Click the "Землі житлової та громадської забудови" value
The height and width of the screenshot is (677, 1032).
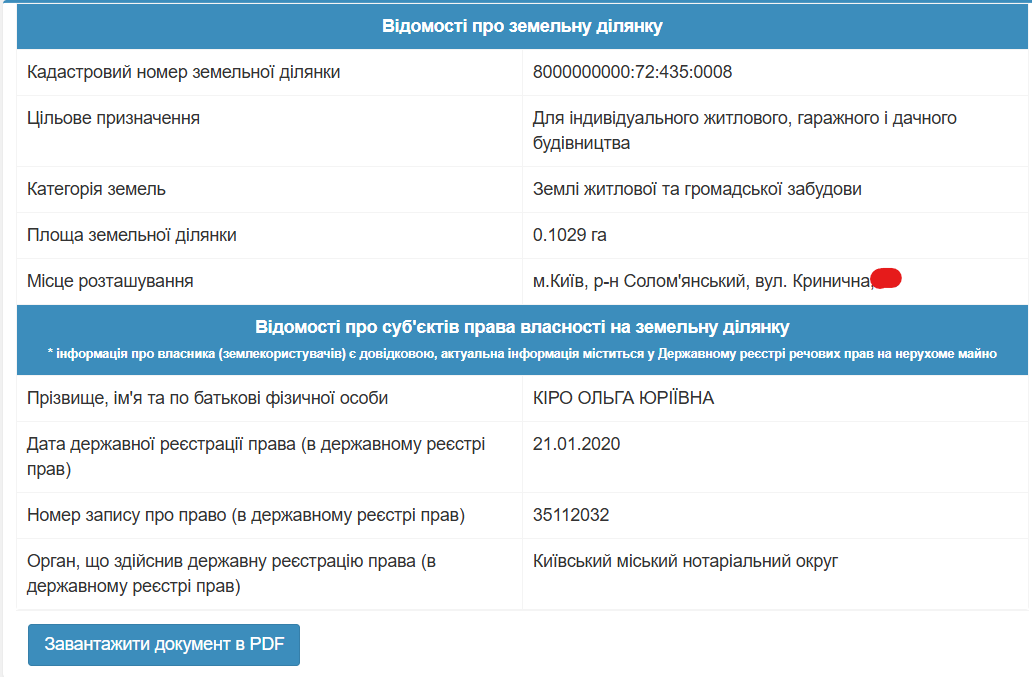(697, 189)
